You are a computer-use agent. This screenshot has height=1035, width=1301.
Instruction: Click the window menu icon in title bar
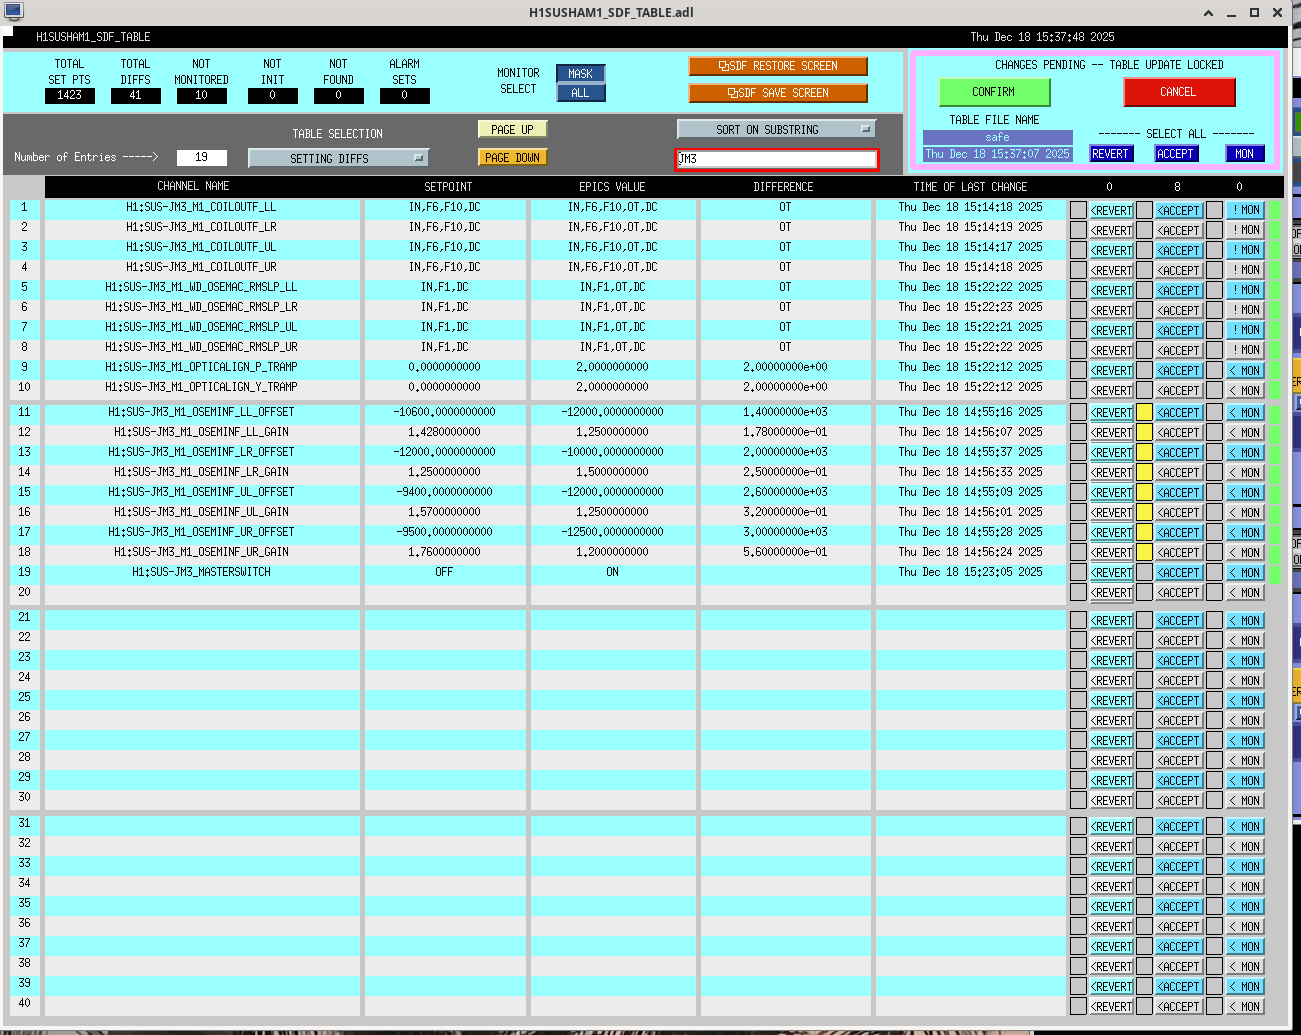tap(13, 12)
